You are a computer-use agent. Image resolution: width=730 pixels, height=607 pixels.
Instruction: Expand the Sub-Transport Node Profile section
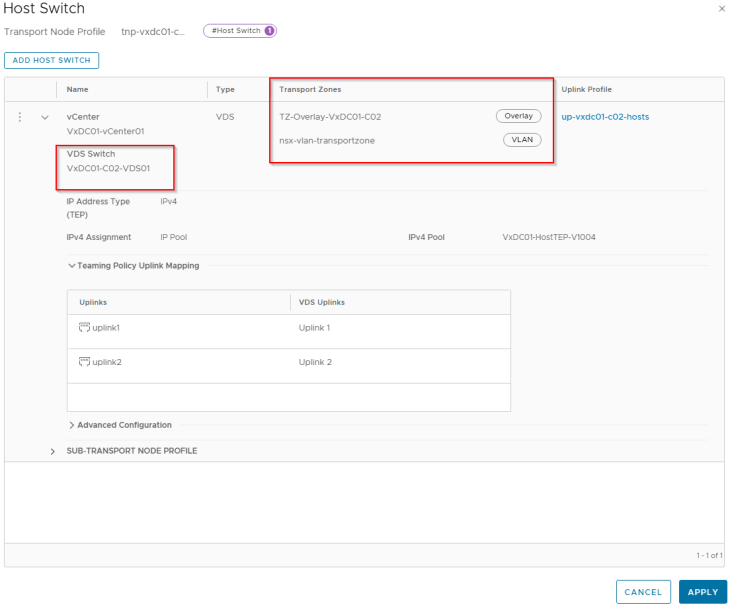(x=53, y=451)
